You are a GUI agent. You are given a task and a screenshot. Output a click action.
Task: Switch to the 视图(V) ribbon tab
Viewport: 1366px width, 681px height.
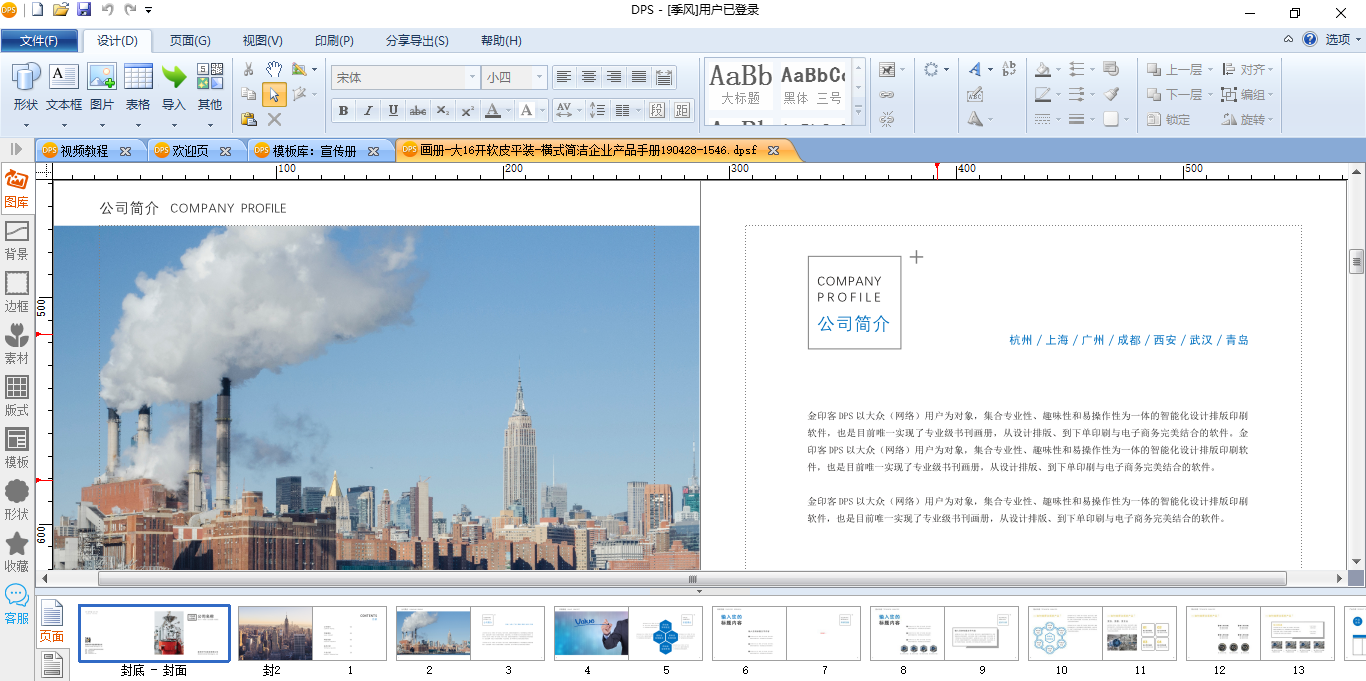(263, 41)
